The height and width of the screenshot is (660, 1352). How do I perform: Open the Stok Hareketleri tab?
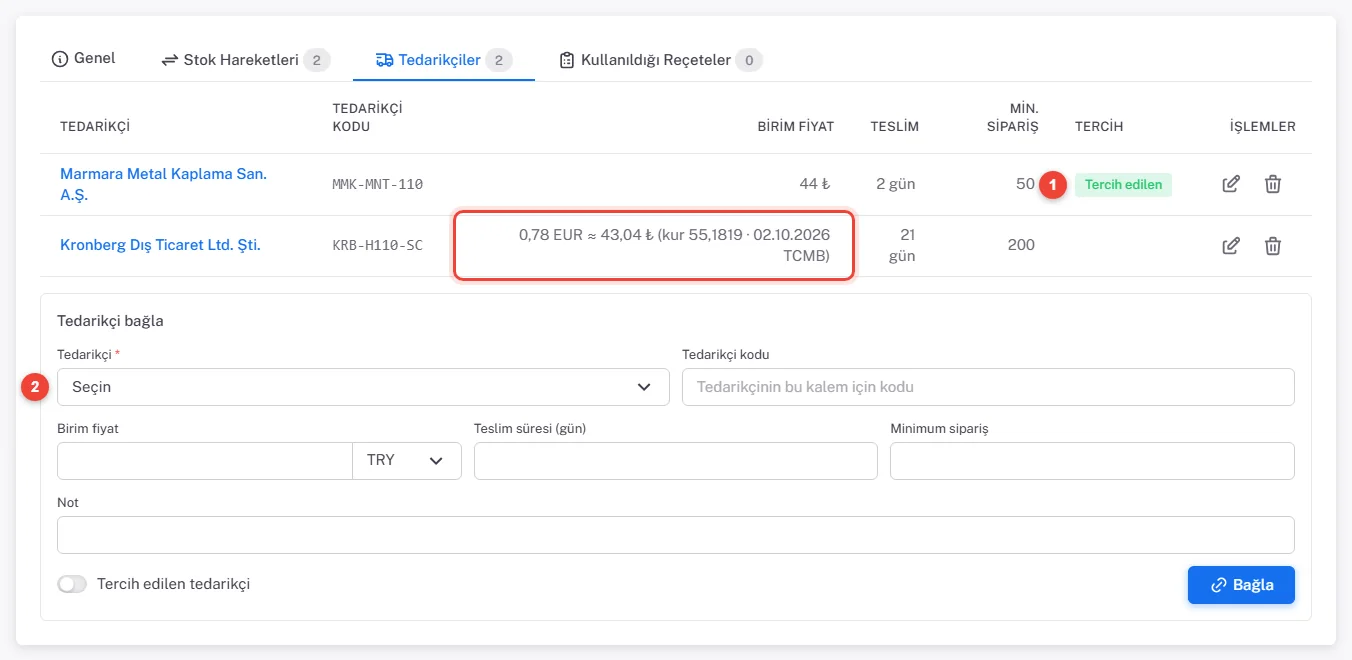click(x=245, y=60)
